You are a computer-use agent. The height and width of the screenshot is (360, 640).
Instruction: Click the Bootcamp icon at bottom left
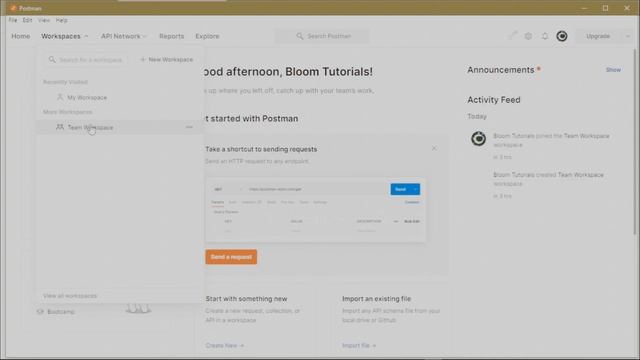(x=40, y=311)
